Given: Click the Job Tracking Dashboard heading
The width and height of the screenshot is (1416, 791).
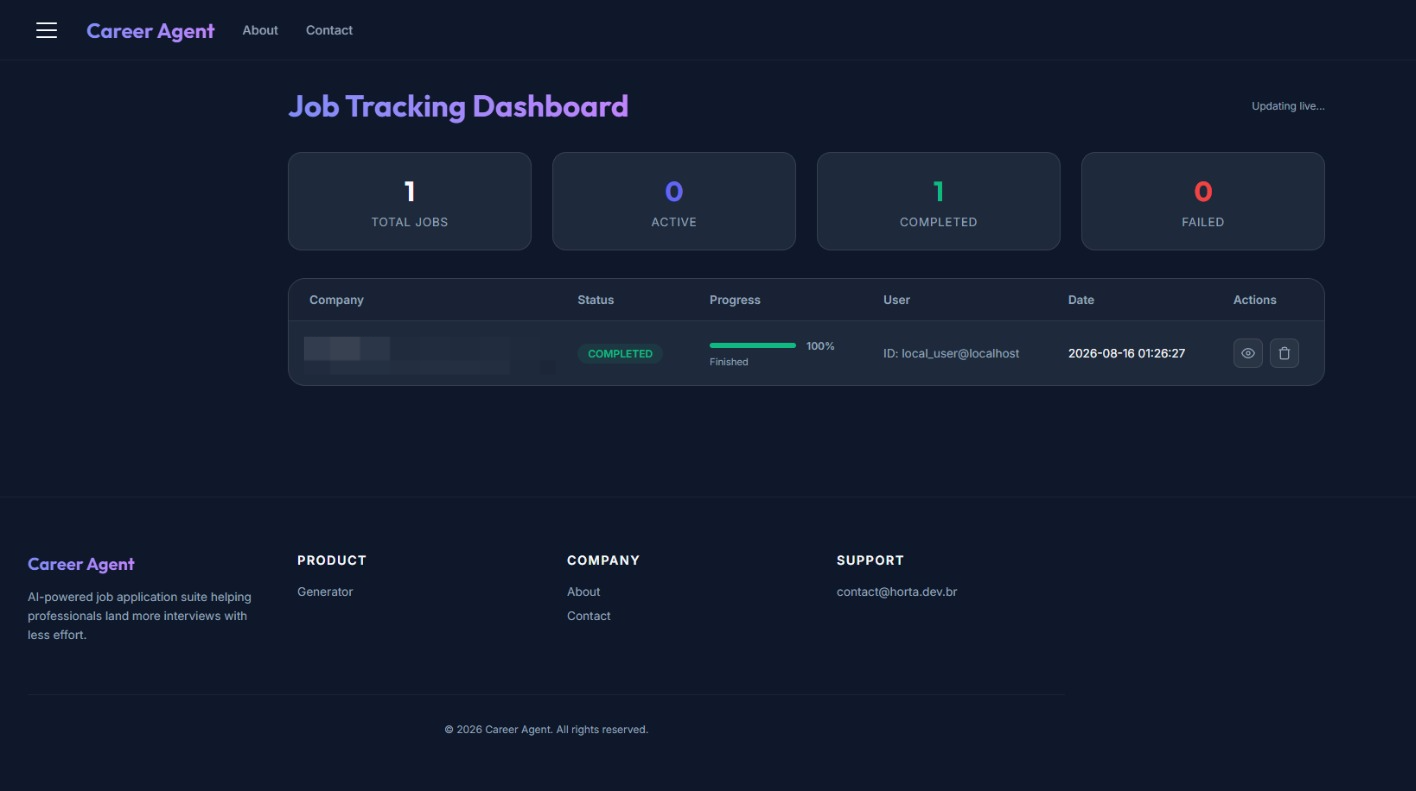Looking at the screenshot, I should coord(458,106).
